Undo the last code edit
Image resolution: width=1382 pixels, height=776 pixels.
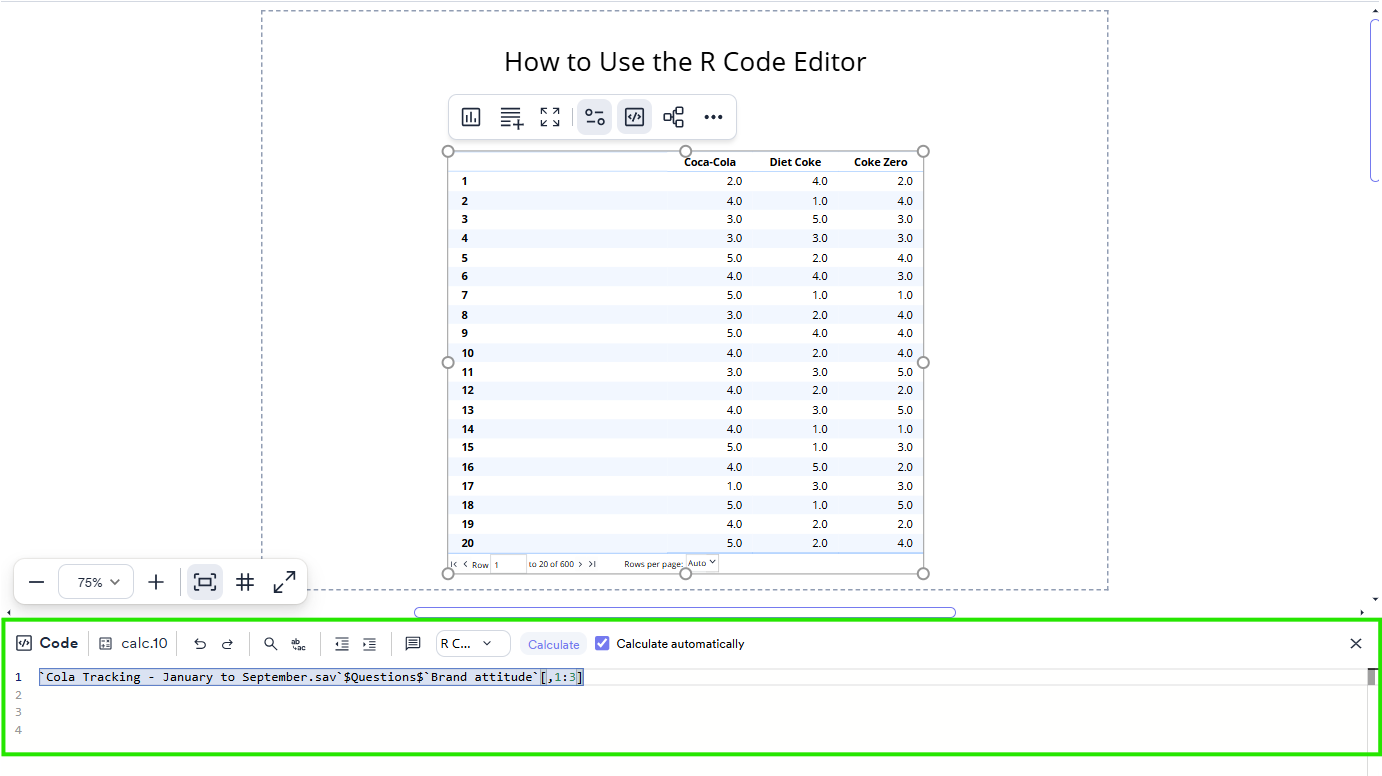(200, 644)
